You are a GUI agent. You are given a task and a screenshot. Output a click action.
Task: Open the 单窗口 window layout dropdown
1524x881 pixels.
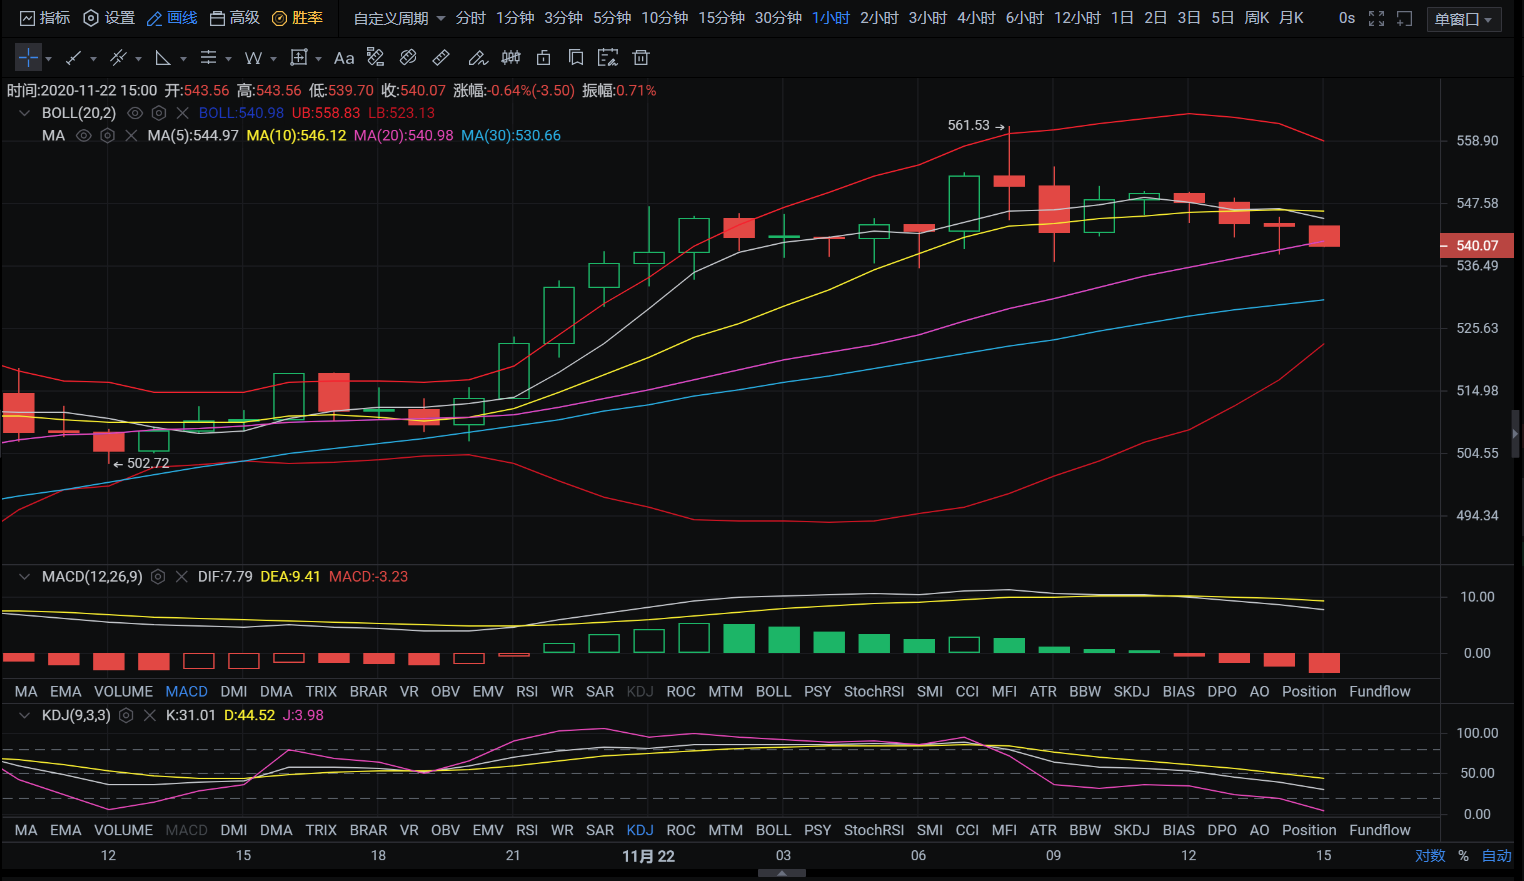point(1467,19)
